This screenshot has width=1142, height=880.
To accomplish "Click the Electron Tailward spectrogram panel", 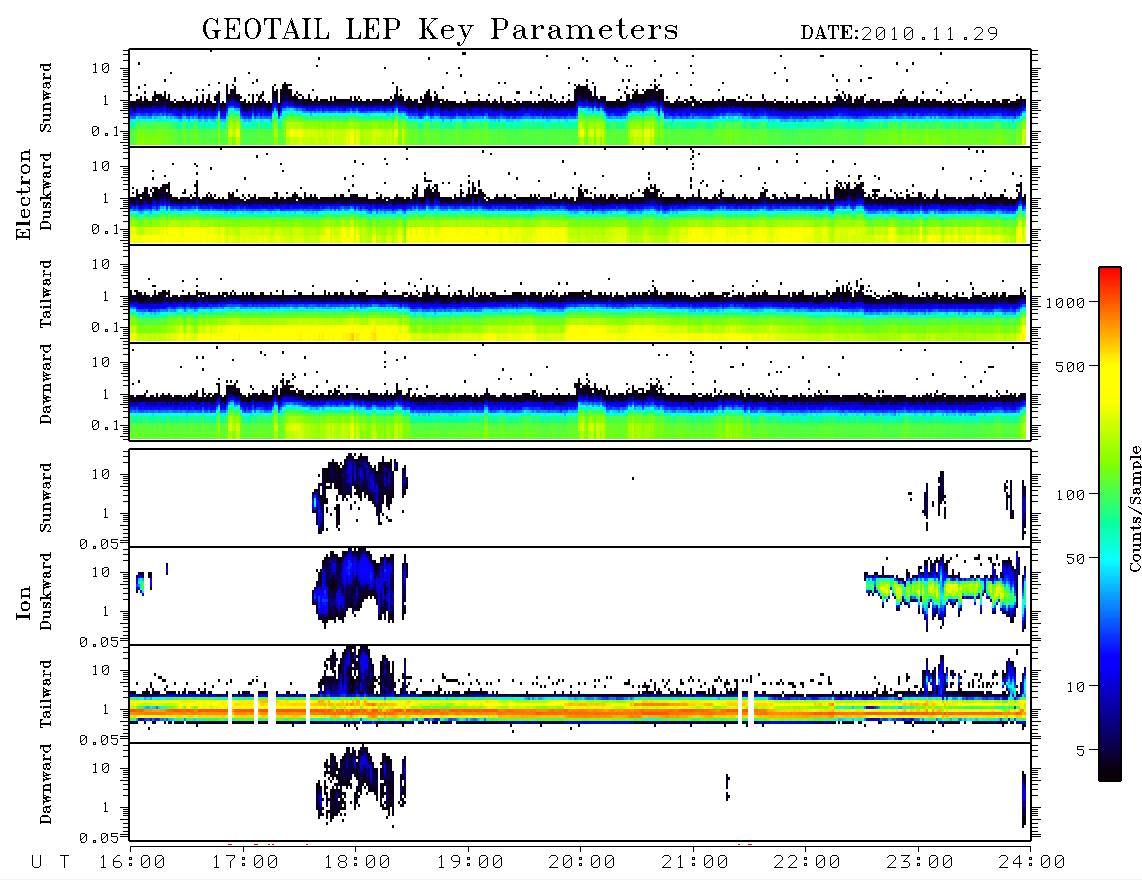I will point(580,294).
